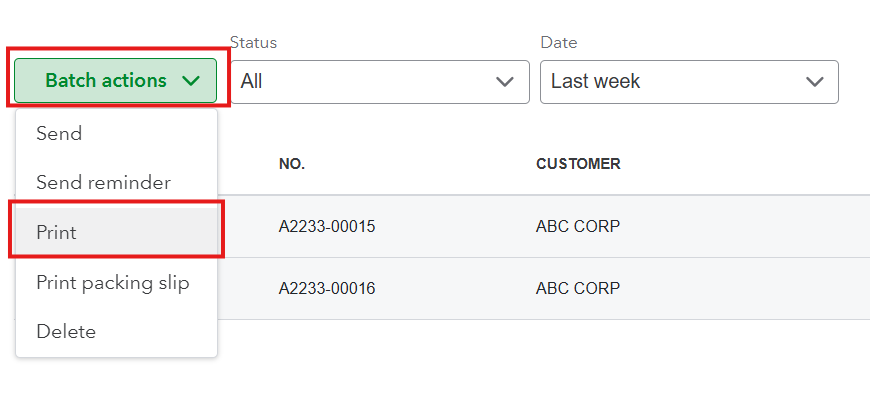Open the Status filter showing All
This screenshot has width=870, height=400.
coord(380,81)
